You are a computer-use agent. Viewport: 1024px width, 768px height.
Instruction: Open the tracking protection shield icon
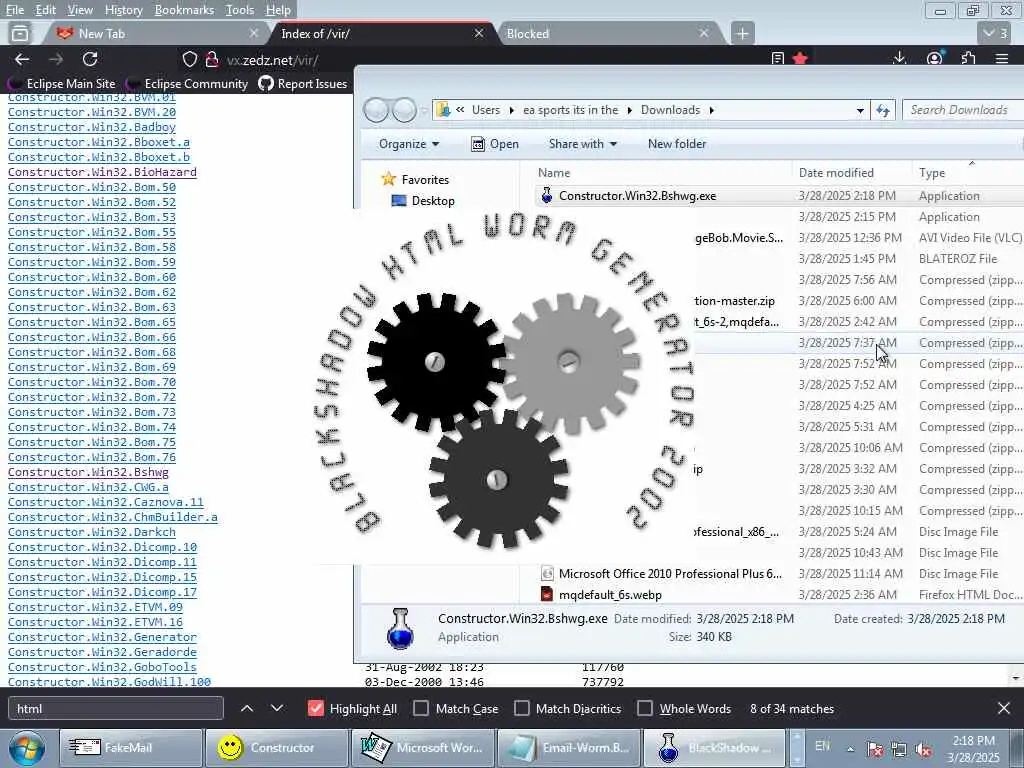189,59
